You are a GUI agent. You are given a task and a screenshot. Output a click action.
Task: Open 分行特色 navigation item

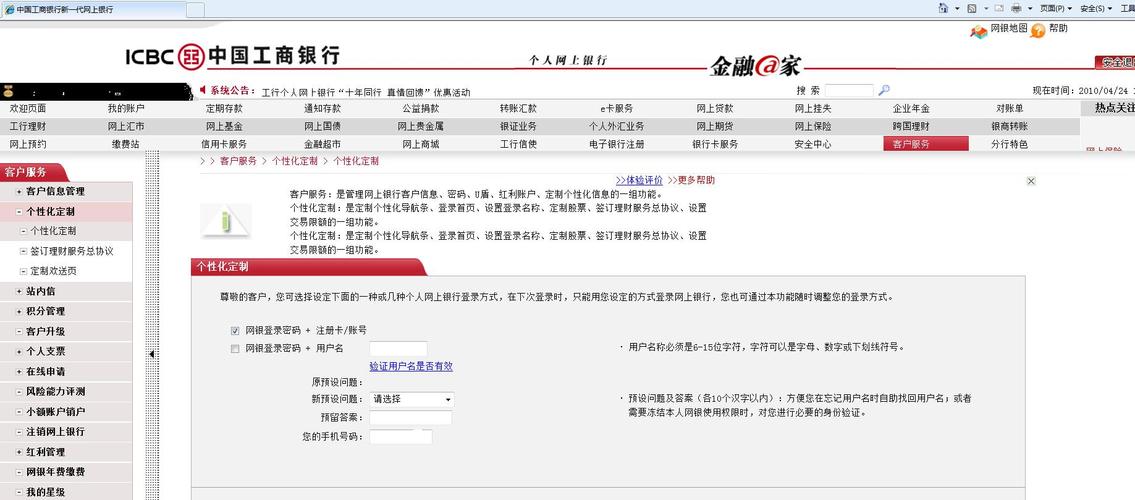tap(1009, 144)
